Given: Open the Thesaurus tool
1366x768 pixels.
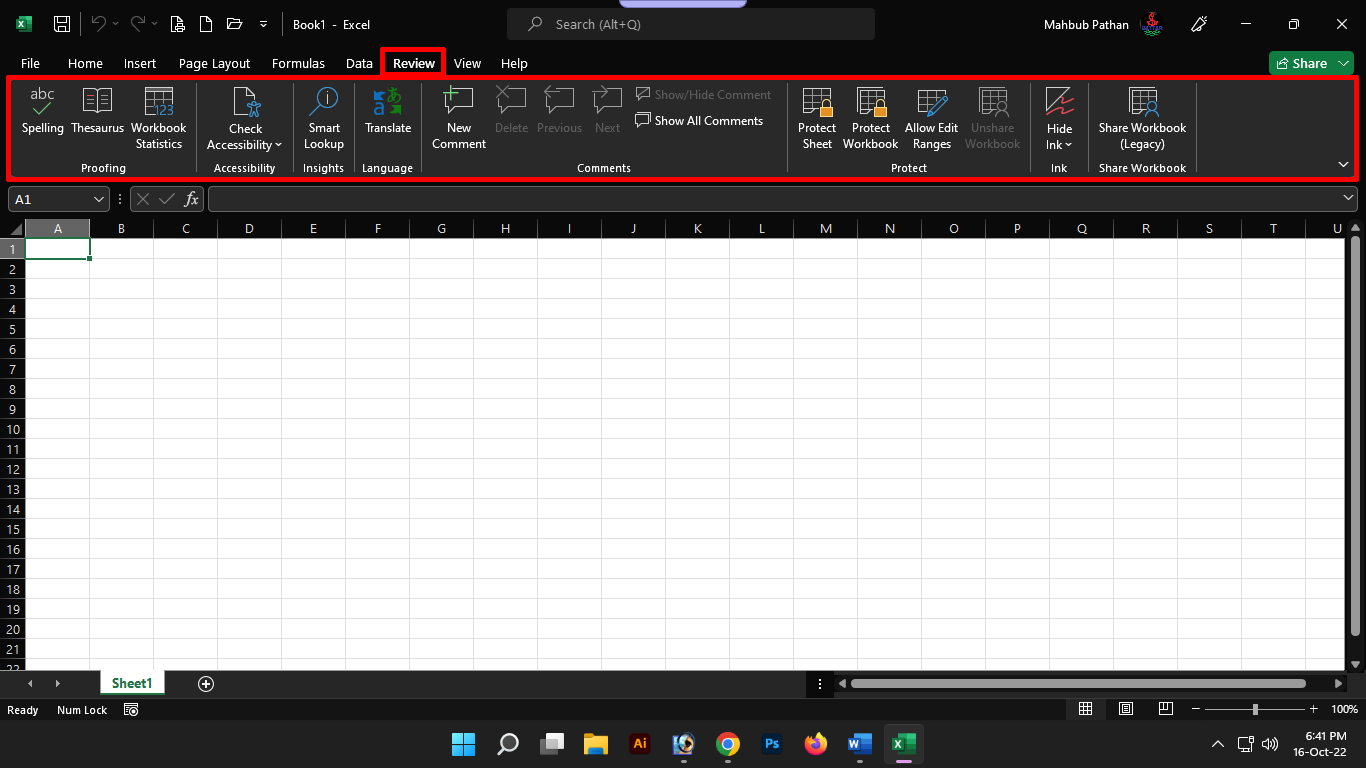Looking at the screenshot, I should (97, 110).
